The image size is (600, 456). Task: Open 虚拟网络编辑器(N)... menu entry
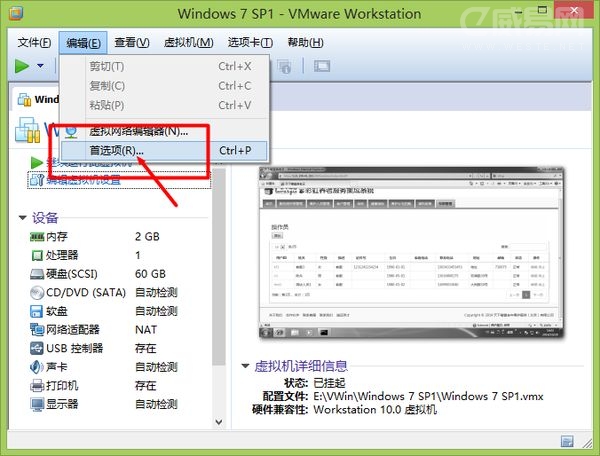pyautogui.click(x=138, y=131)
